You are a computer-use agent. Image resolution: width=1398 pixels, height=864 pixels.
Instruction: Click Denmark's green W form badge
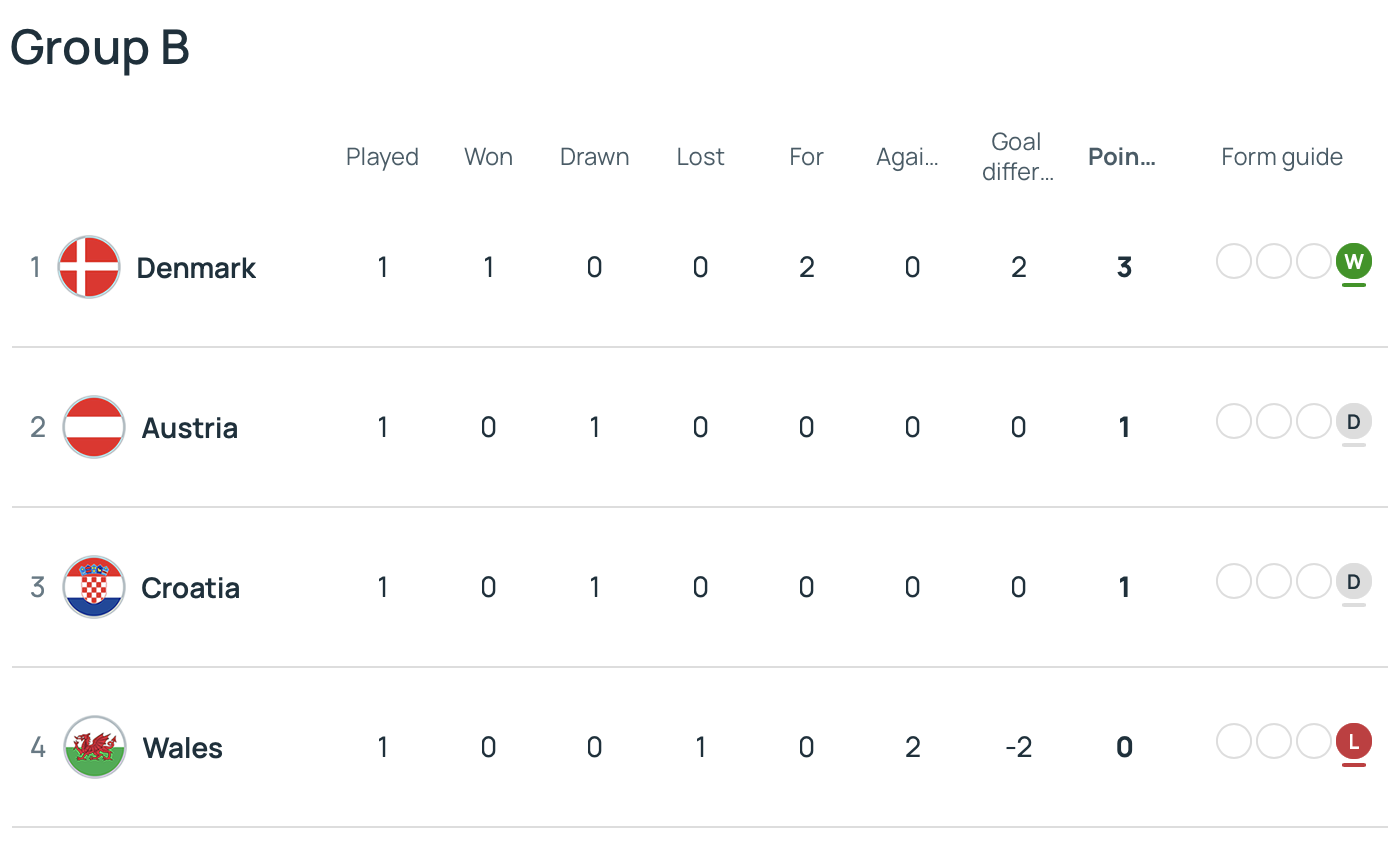(1353, 262)
